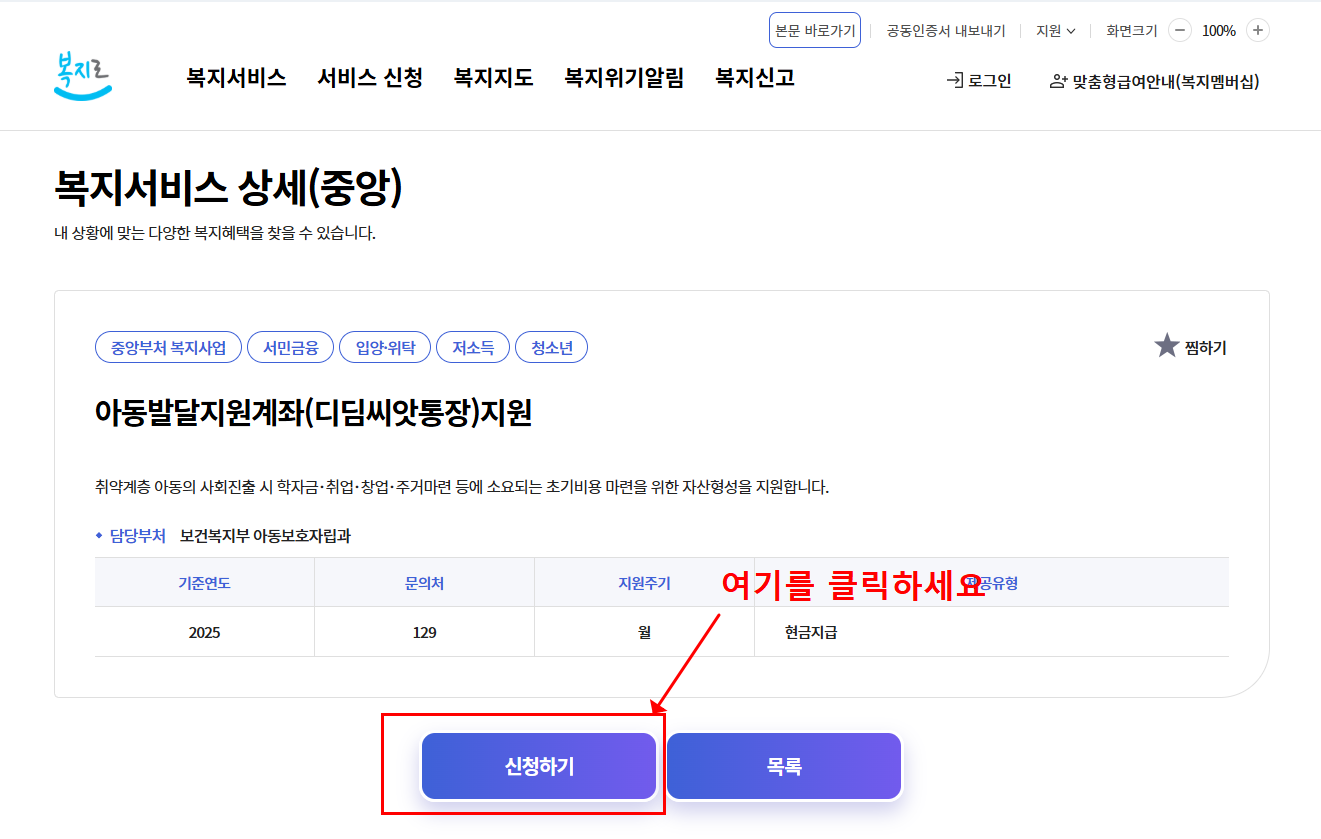Click the 신청하기 button

538,765
